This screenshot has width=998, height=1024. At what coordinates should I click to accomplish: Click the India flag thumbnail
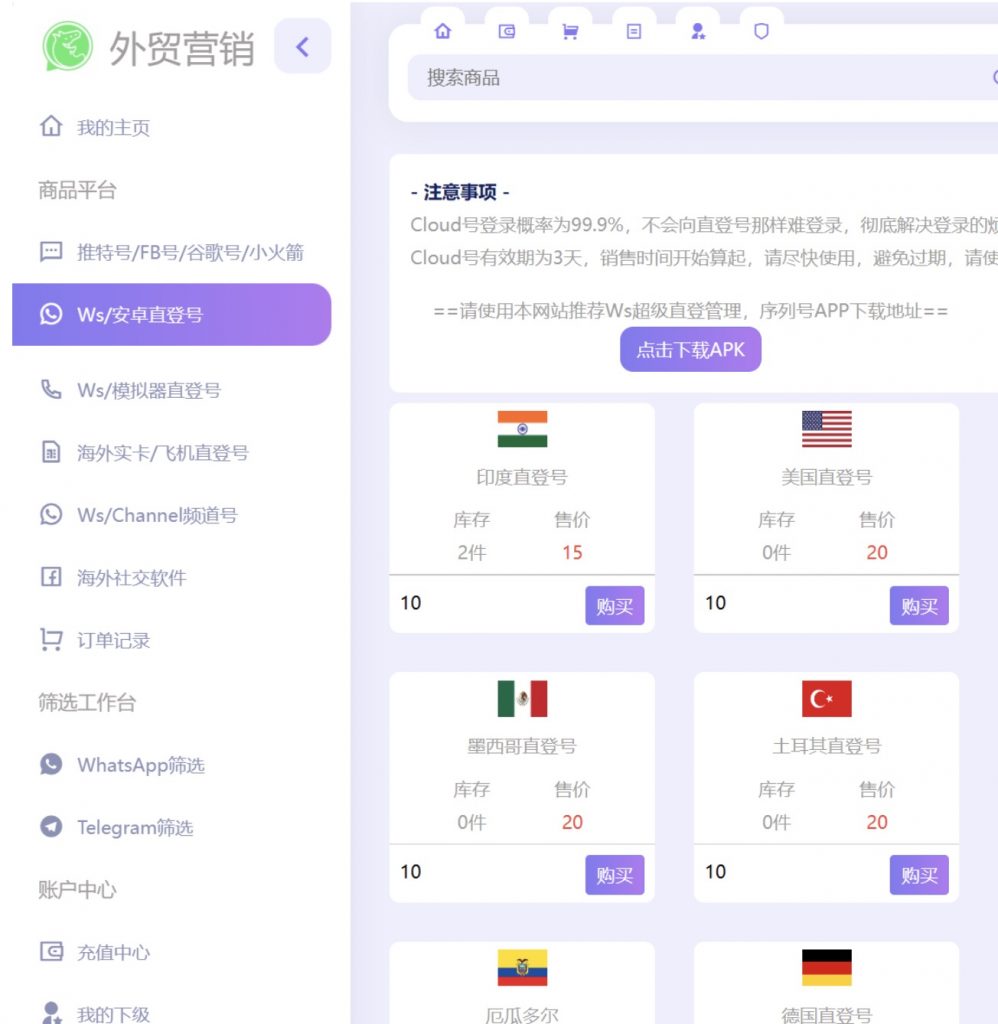pos(522,429)
